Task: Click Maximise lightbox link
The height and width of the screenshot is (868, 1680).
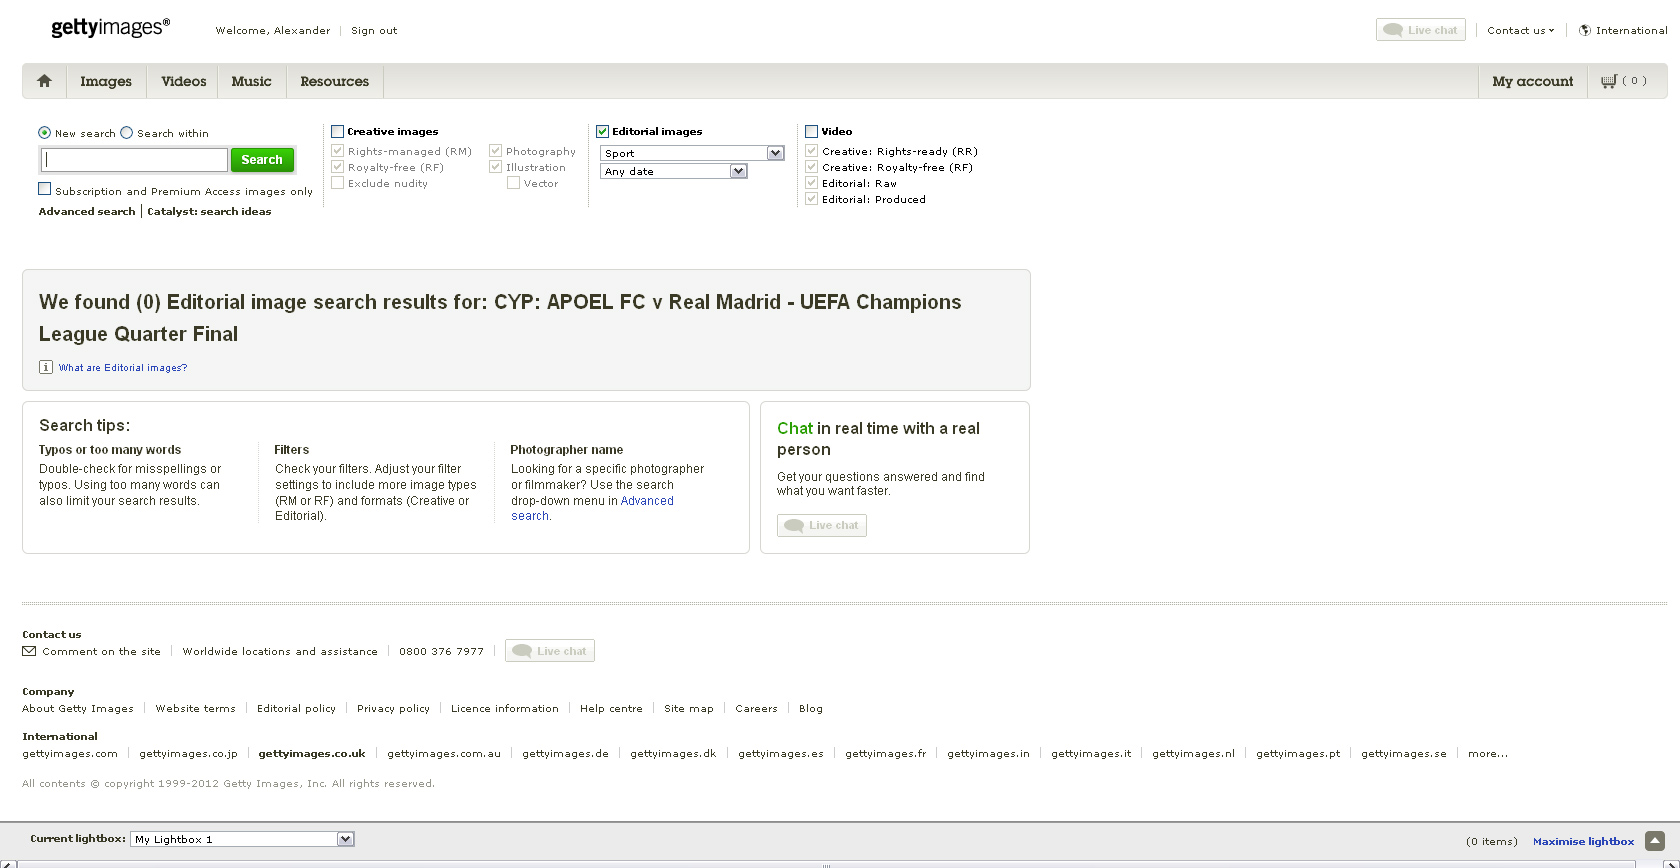Action: 1584,841
